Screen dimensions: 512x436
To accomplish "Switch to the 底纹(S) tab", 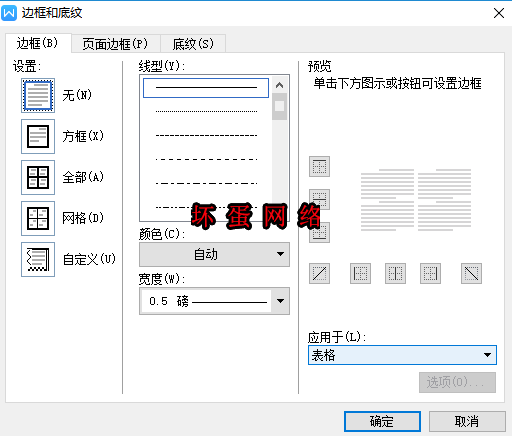I will 193,44.
